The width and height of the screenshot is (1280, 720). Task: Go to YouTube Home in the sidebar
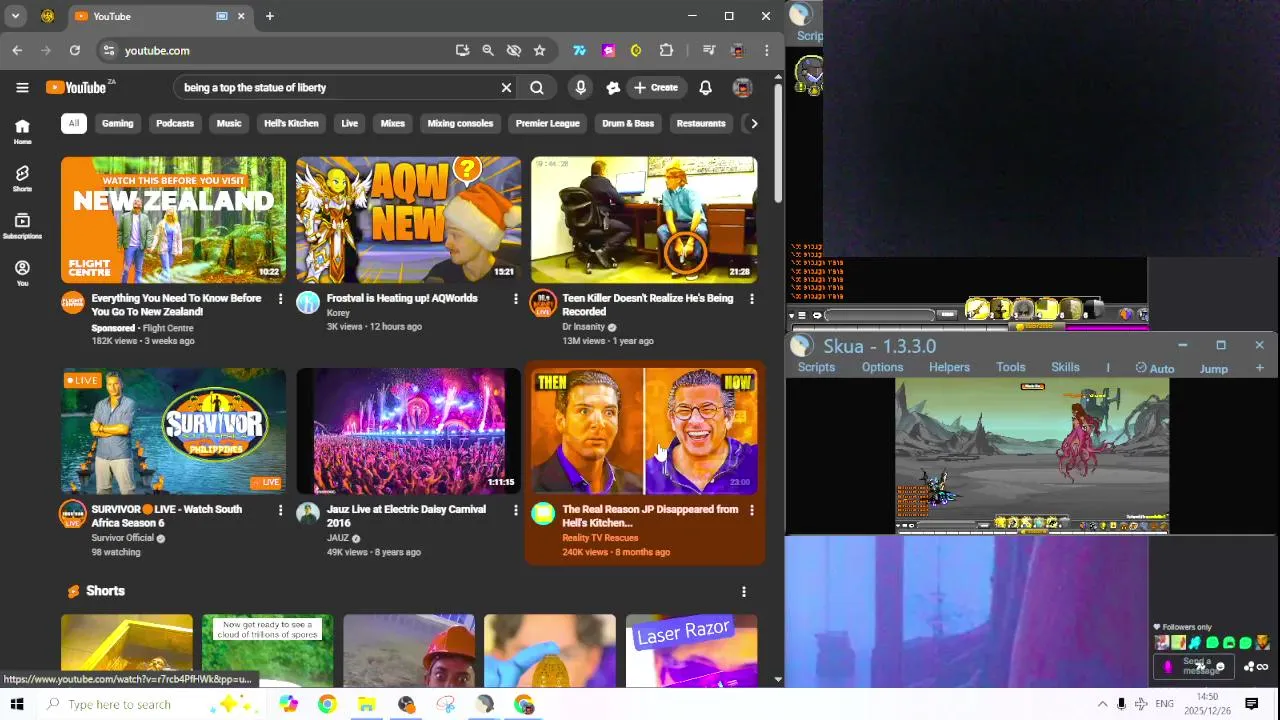coord(22,131)
